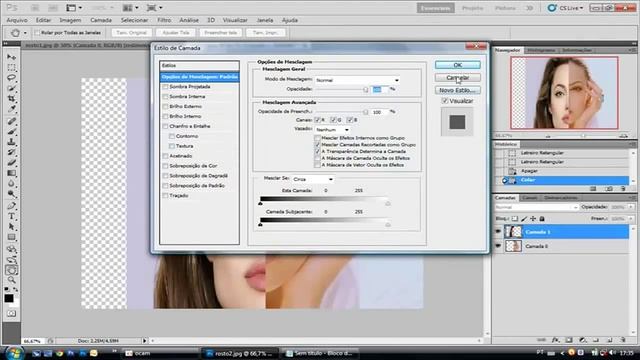Screen dimensions: 640x360
Task: Switch to the Canais tab
Action: pos(529,198)
